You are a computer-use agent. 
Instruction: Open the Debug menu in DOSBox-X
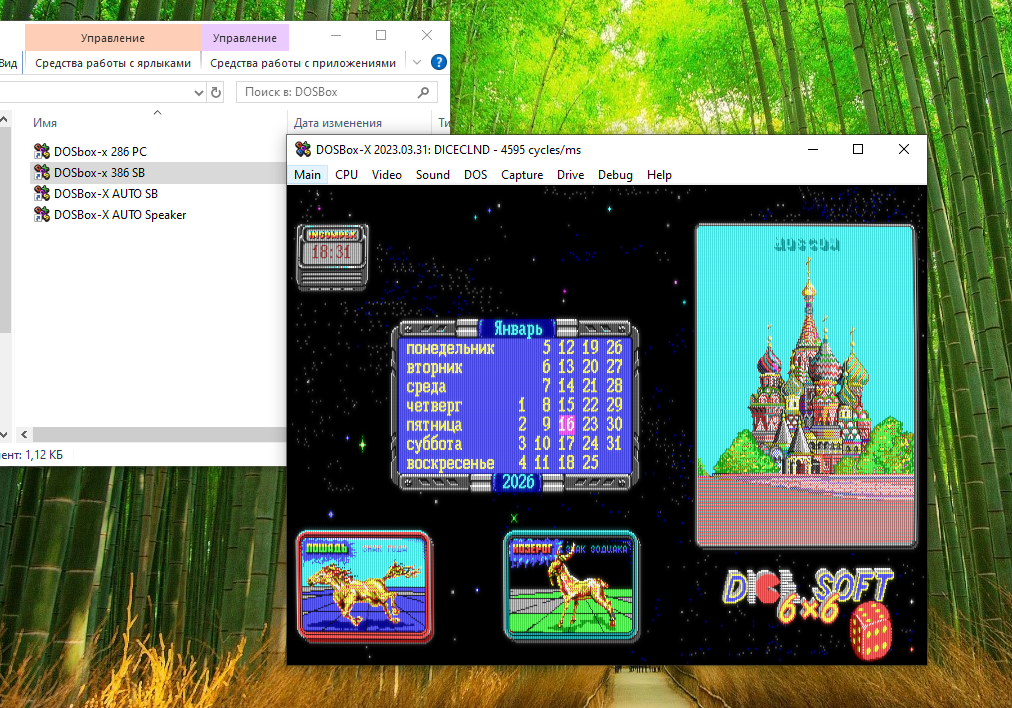[x=615, y=175]
